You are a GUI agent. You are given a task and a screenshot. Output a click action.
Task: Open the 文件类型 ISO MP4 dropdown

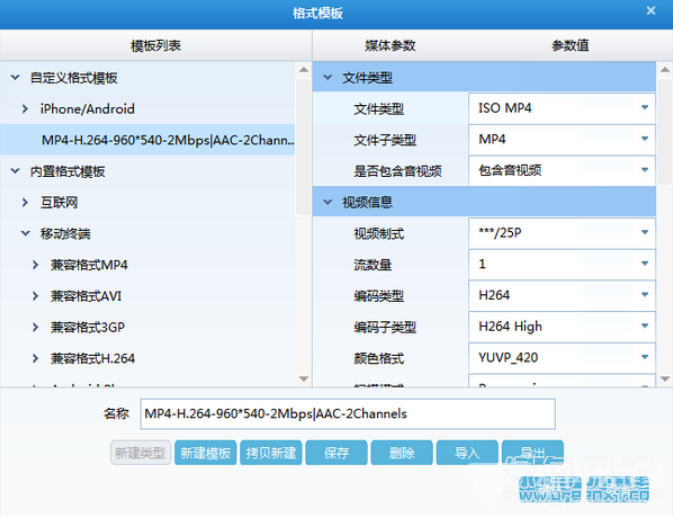(x=560, y=108)
